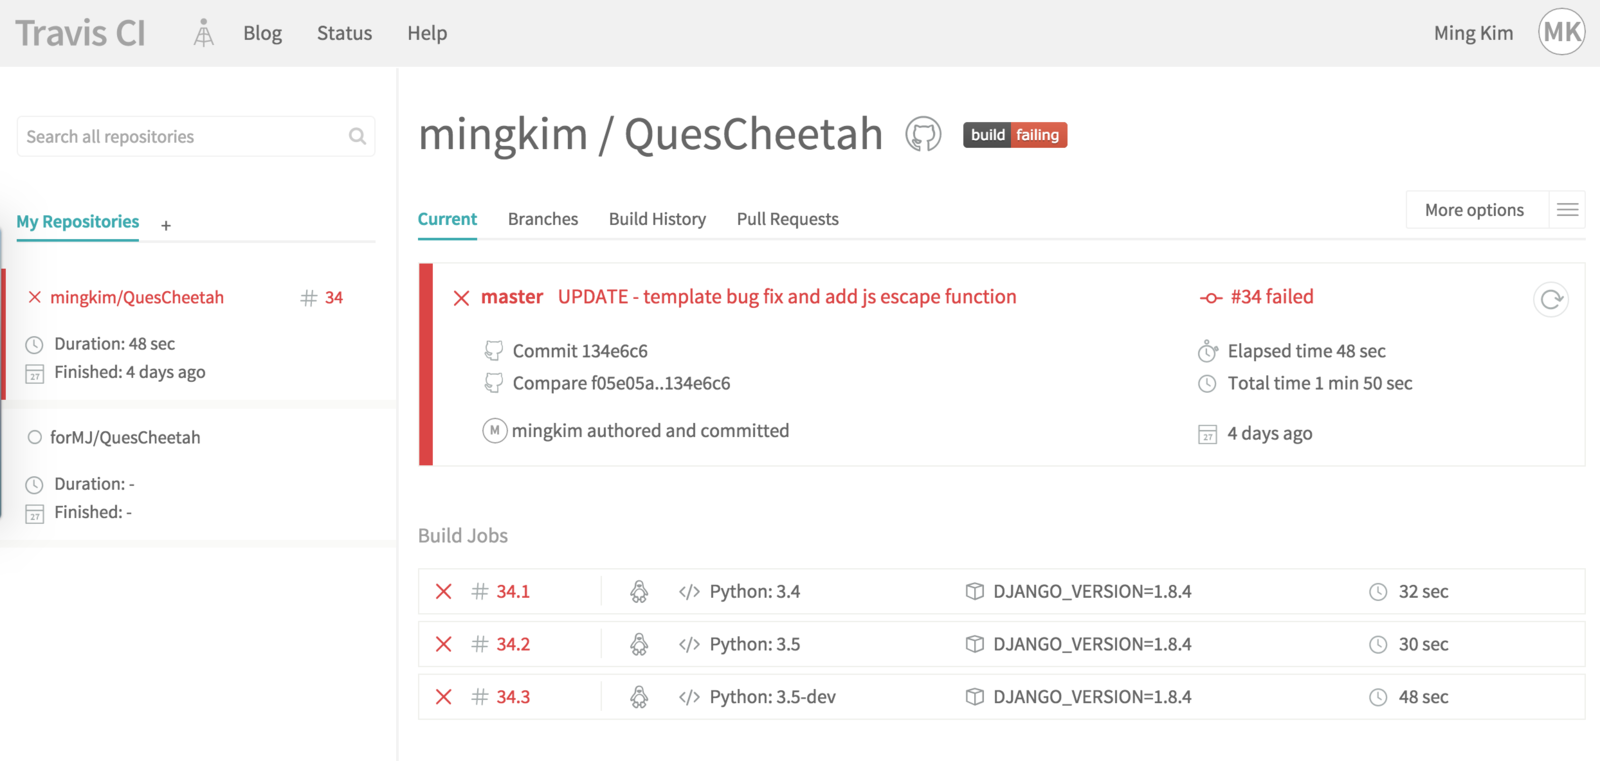1600x761 pixels.
Task: Click the GitHub icon beside Compare f05e05a..134e6c6
Action: (493, 383)
